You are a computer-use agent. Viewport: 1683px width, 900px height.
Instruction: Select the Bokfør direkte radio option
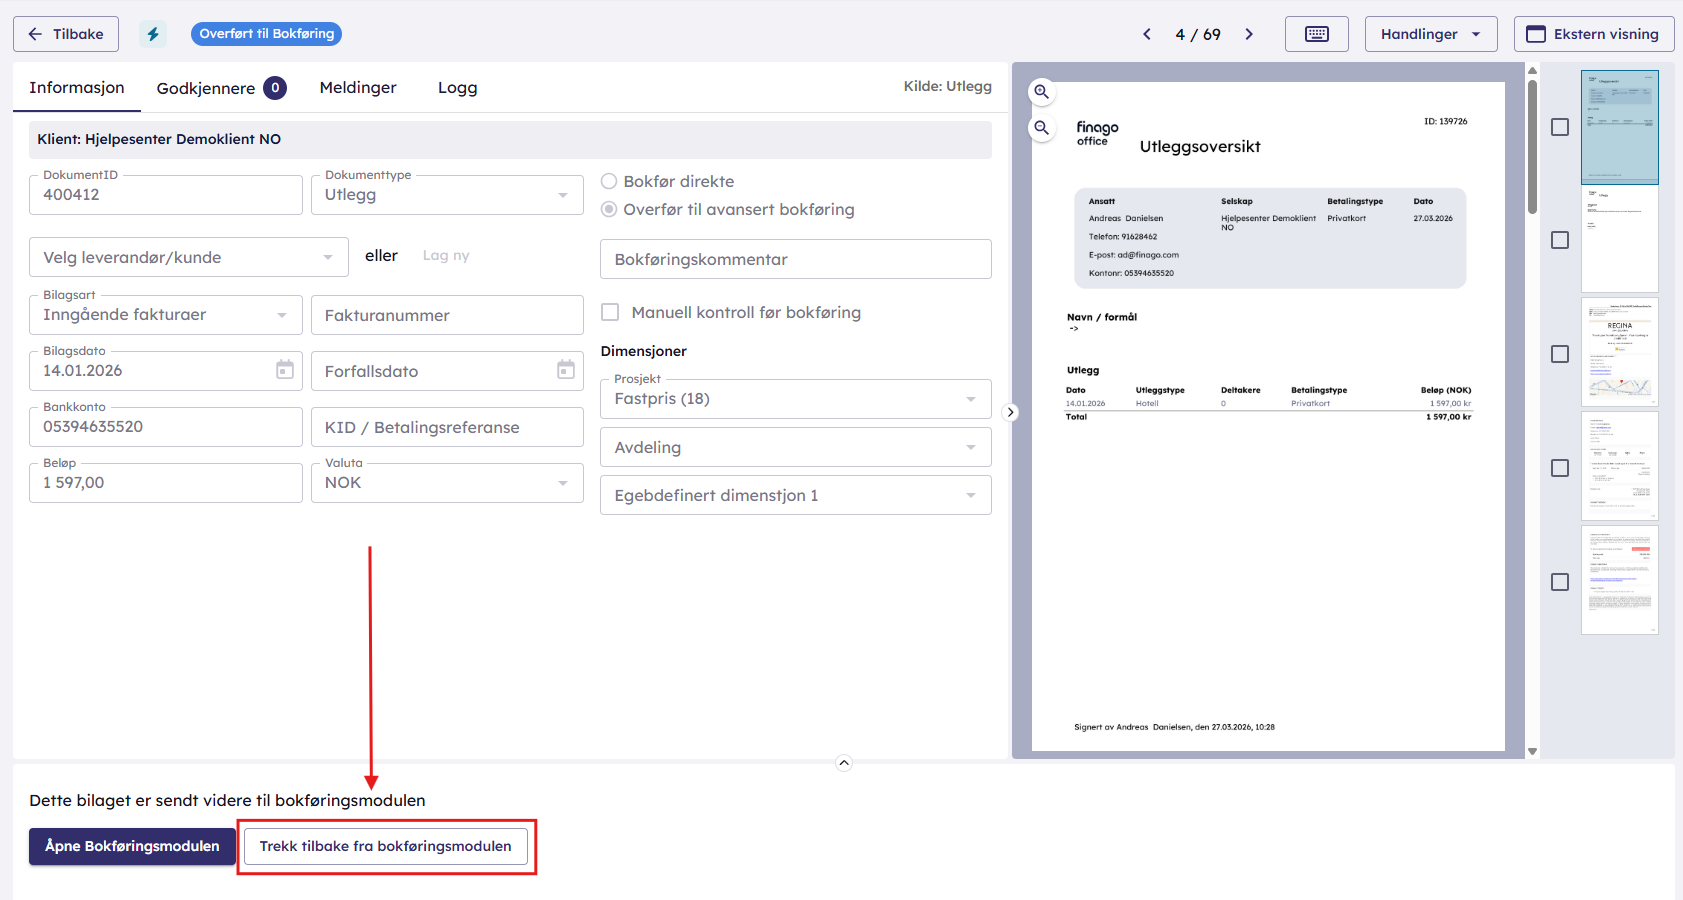click(609, 181)
